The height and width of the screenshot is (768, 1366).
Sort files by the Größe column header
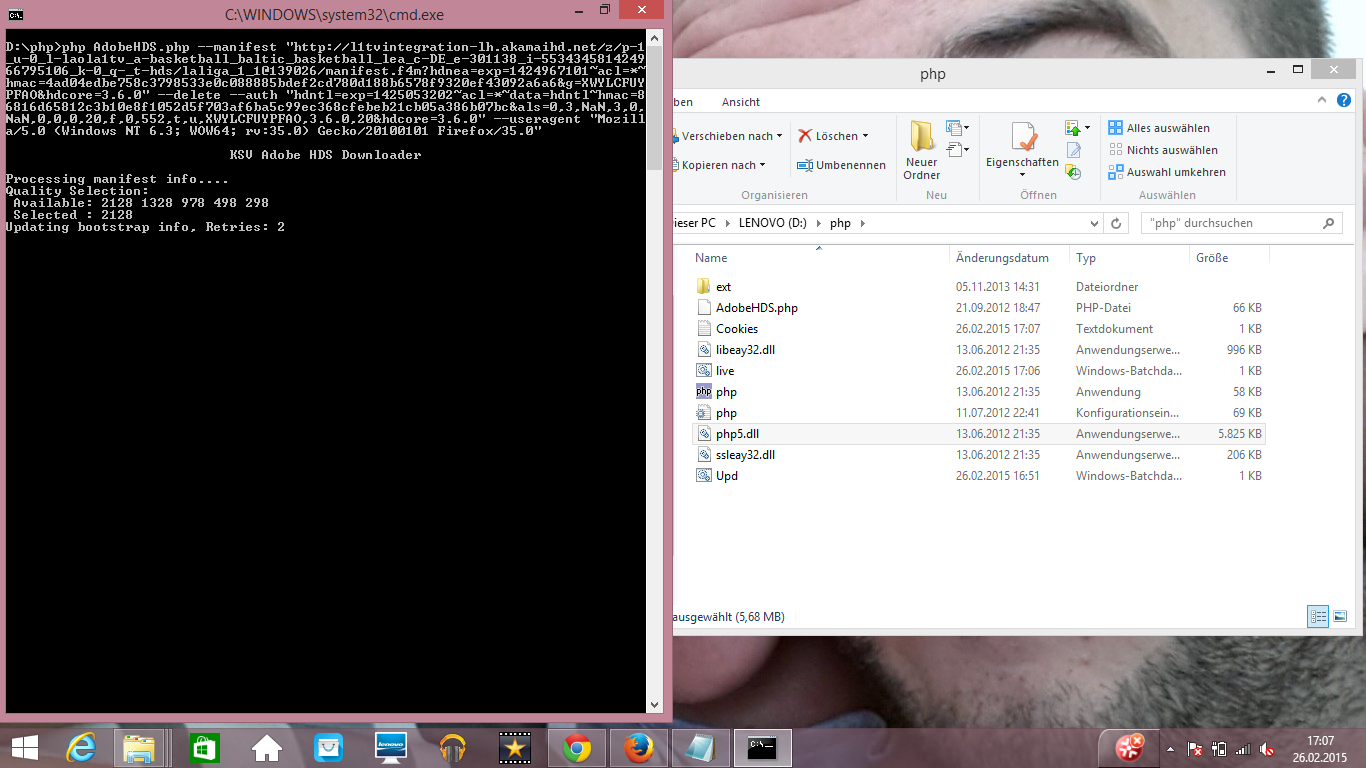coord(1229,258)
